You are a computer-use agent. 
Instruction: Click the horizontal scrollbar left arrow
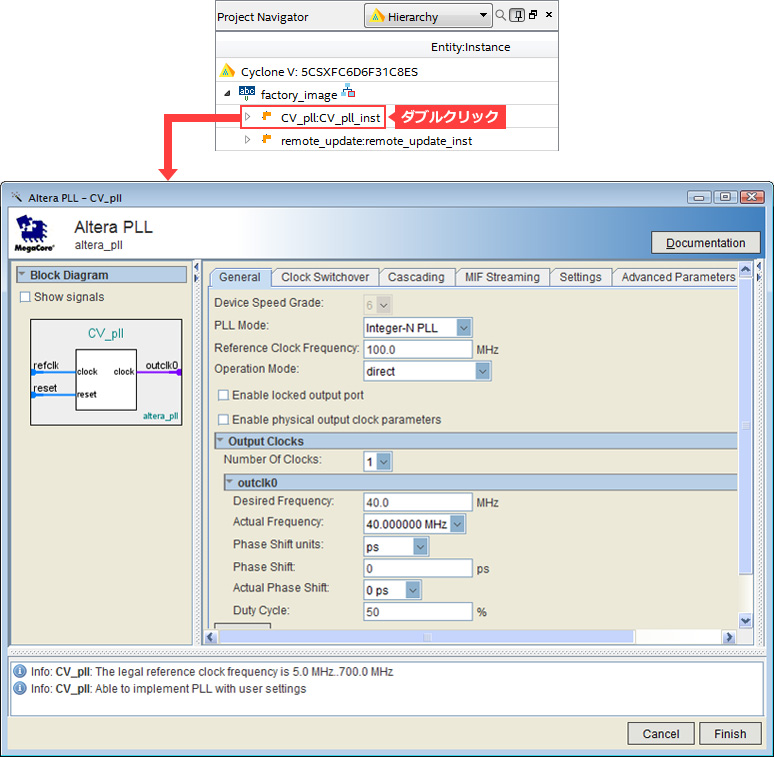tap(211, 637)
